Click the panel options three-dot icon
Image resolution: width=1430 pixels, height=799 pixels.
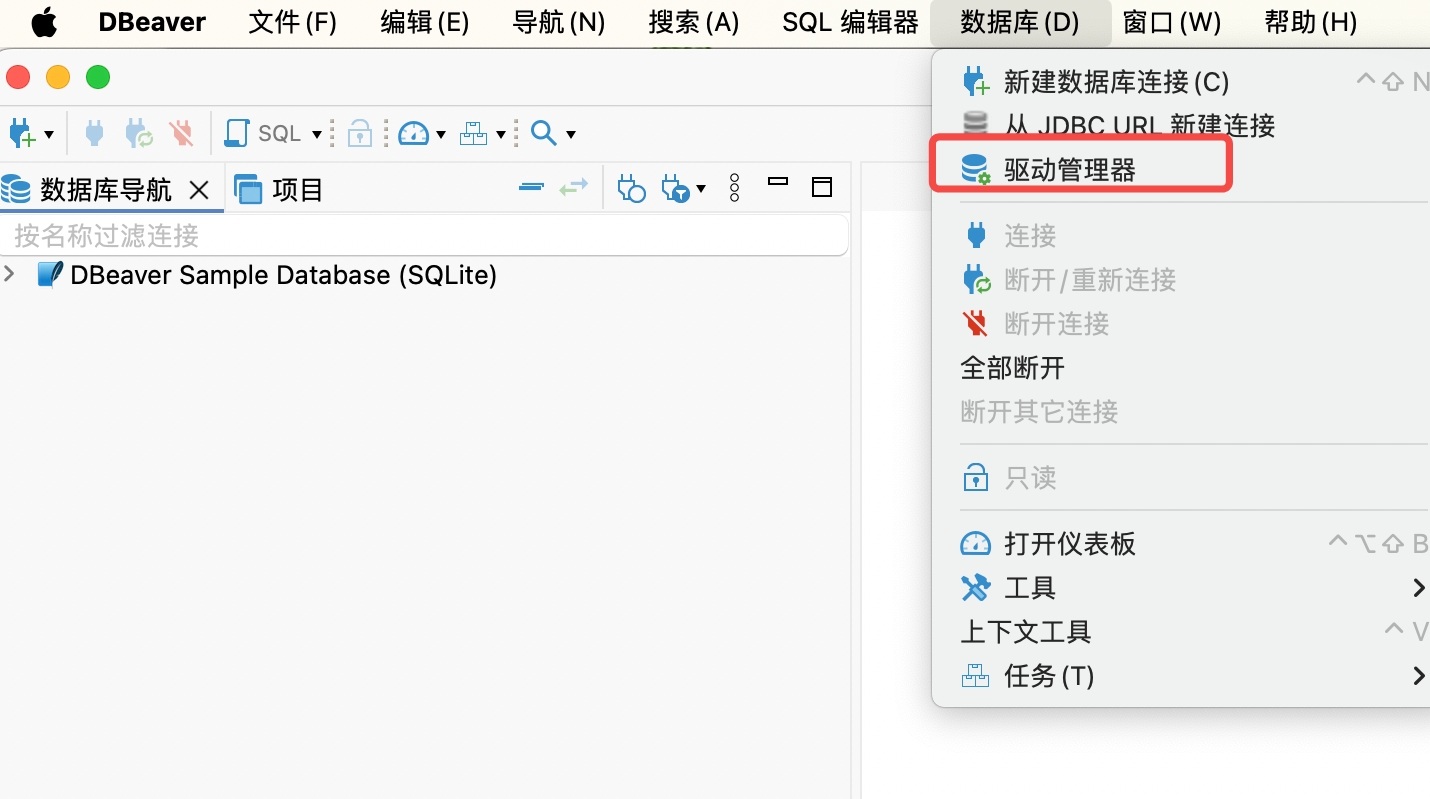point(733,188)
